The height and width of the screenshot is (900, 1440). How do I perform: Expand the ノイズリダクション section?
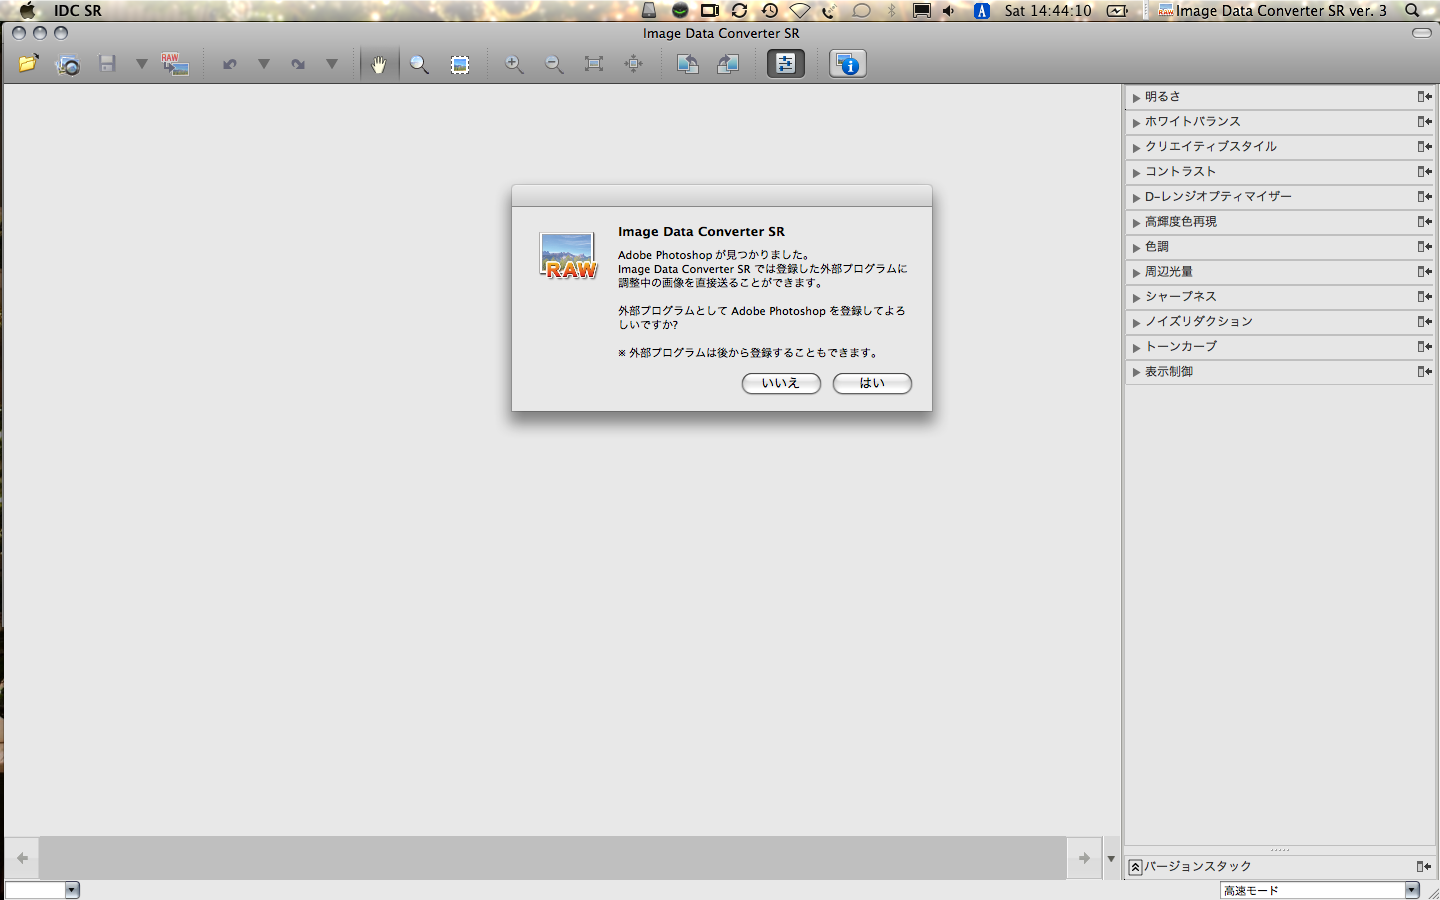pyautogui.click(x=1136, y=322)
